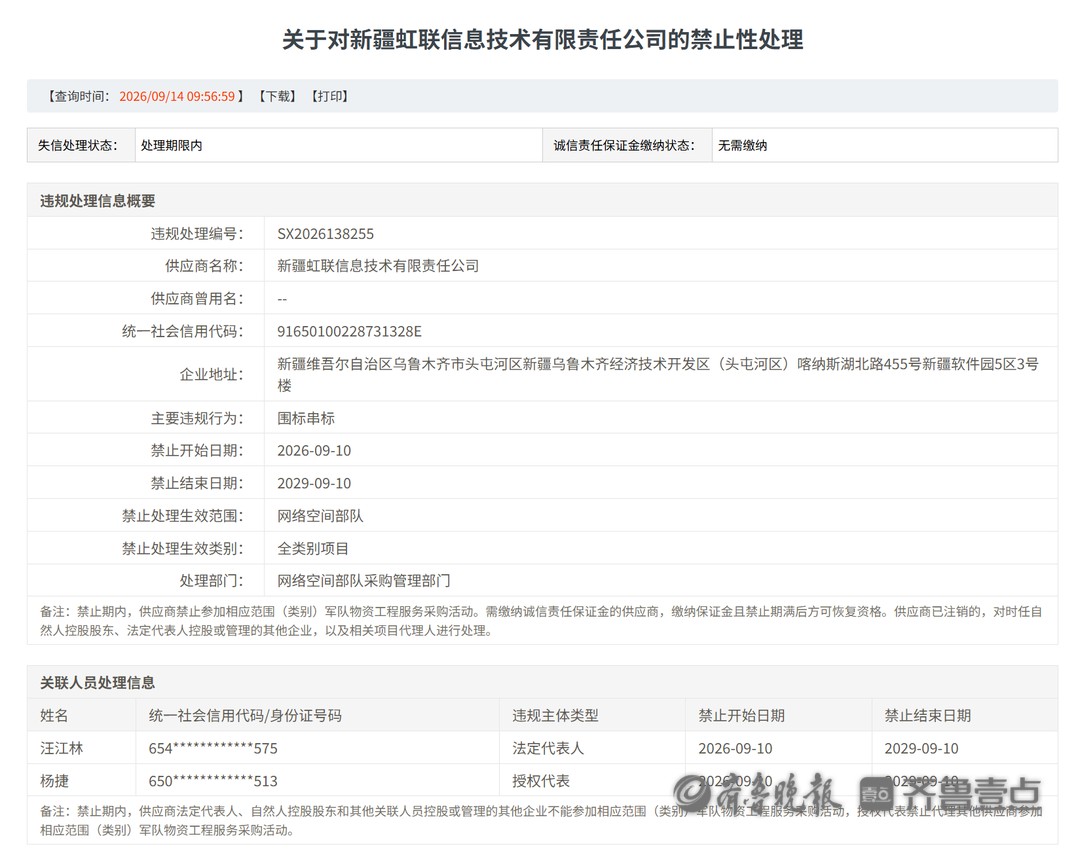Click the page title heading
The height and width of the screenshot is (855, 1080).
tap(543, 39)
